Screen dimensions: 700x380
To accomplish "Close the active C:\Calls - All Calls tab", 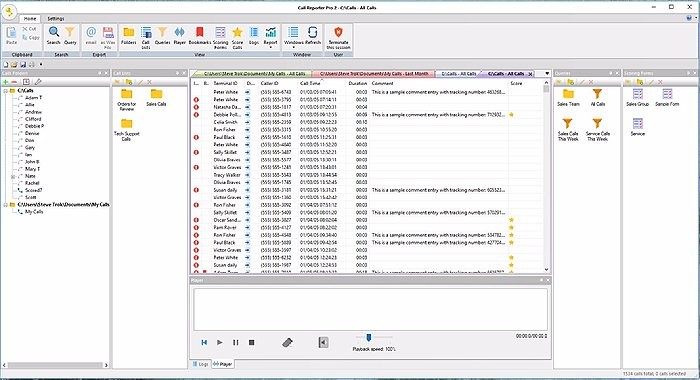I will pyautogui.click(x=530, y=74).
